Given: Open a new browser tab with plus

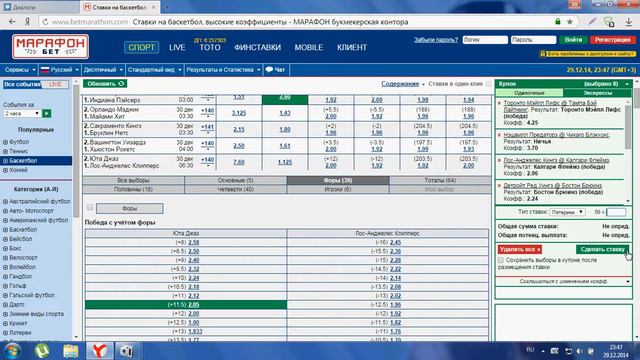Looking at the screenshot, I should pyautogui.click(x=167, y=7).
